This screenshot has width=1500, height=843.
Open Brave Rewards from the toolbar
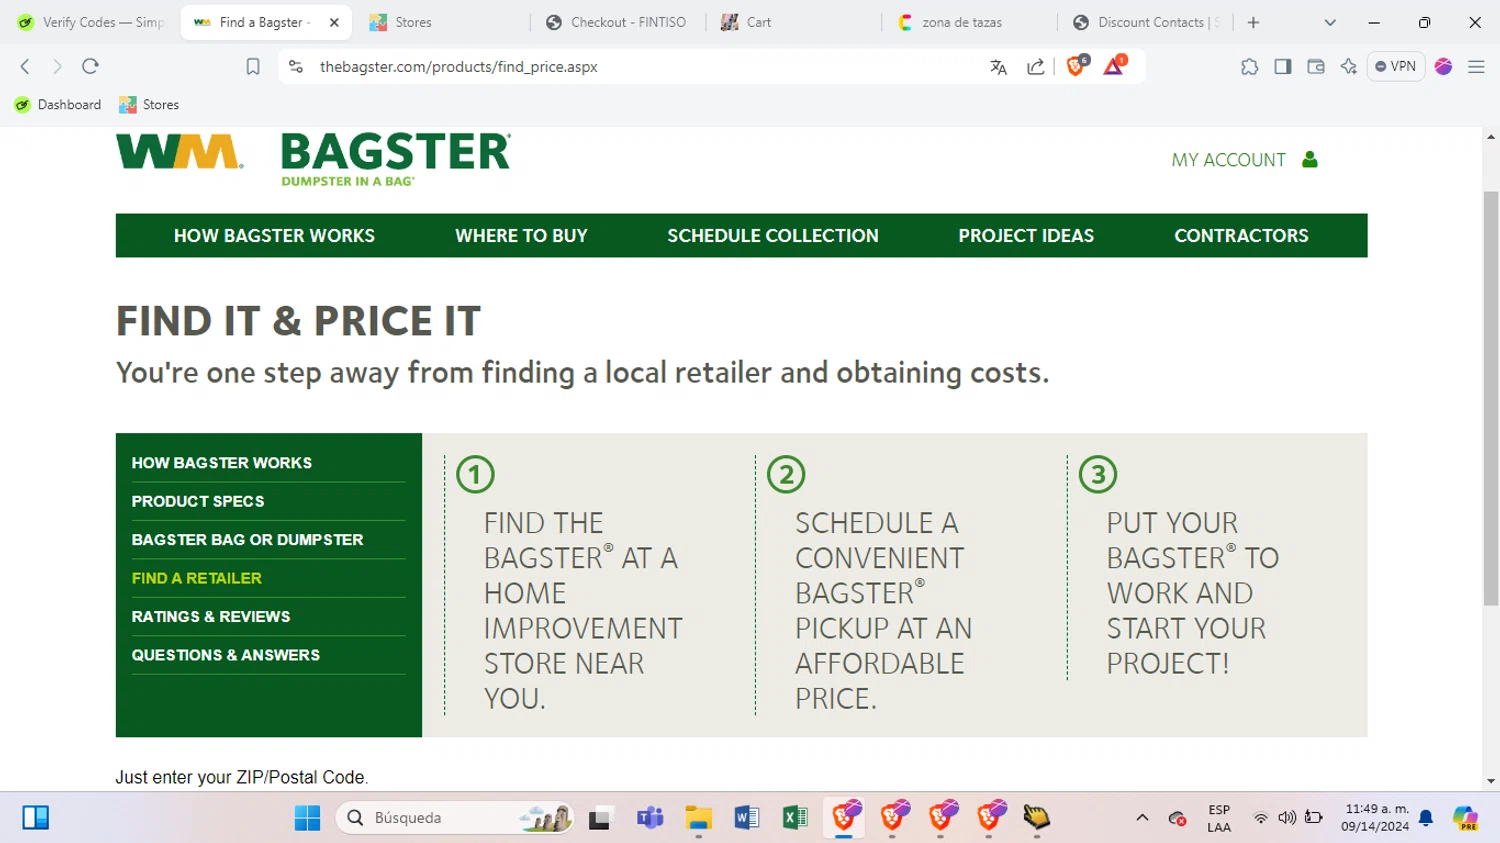[1113, 66]
